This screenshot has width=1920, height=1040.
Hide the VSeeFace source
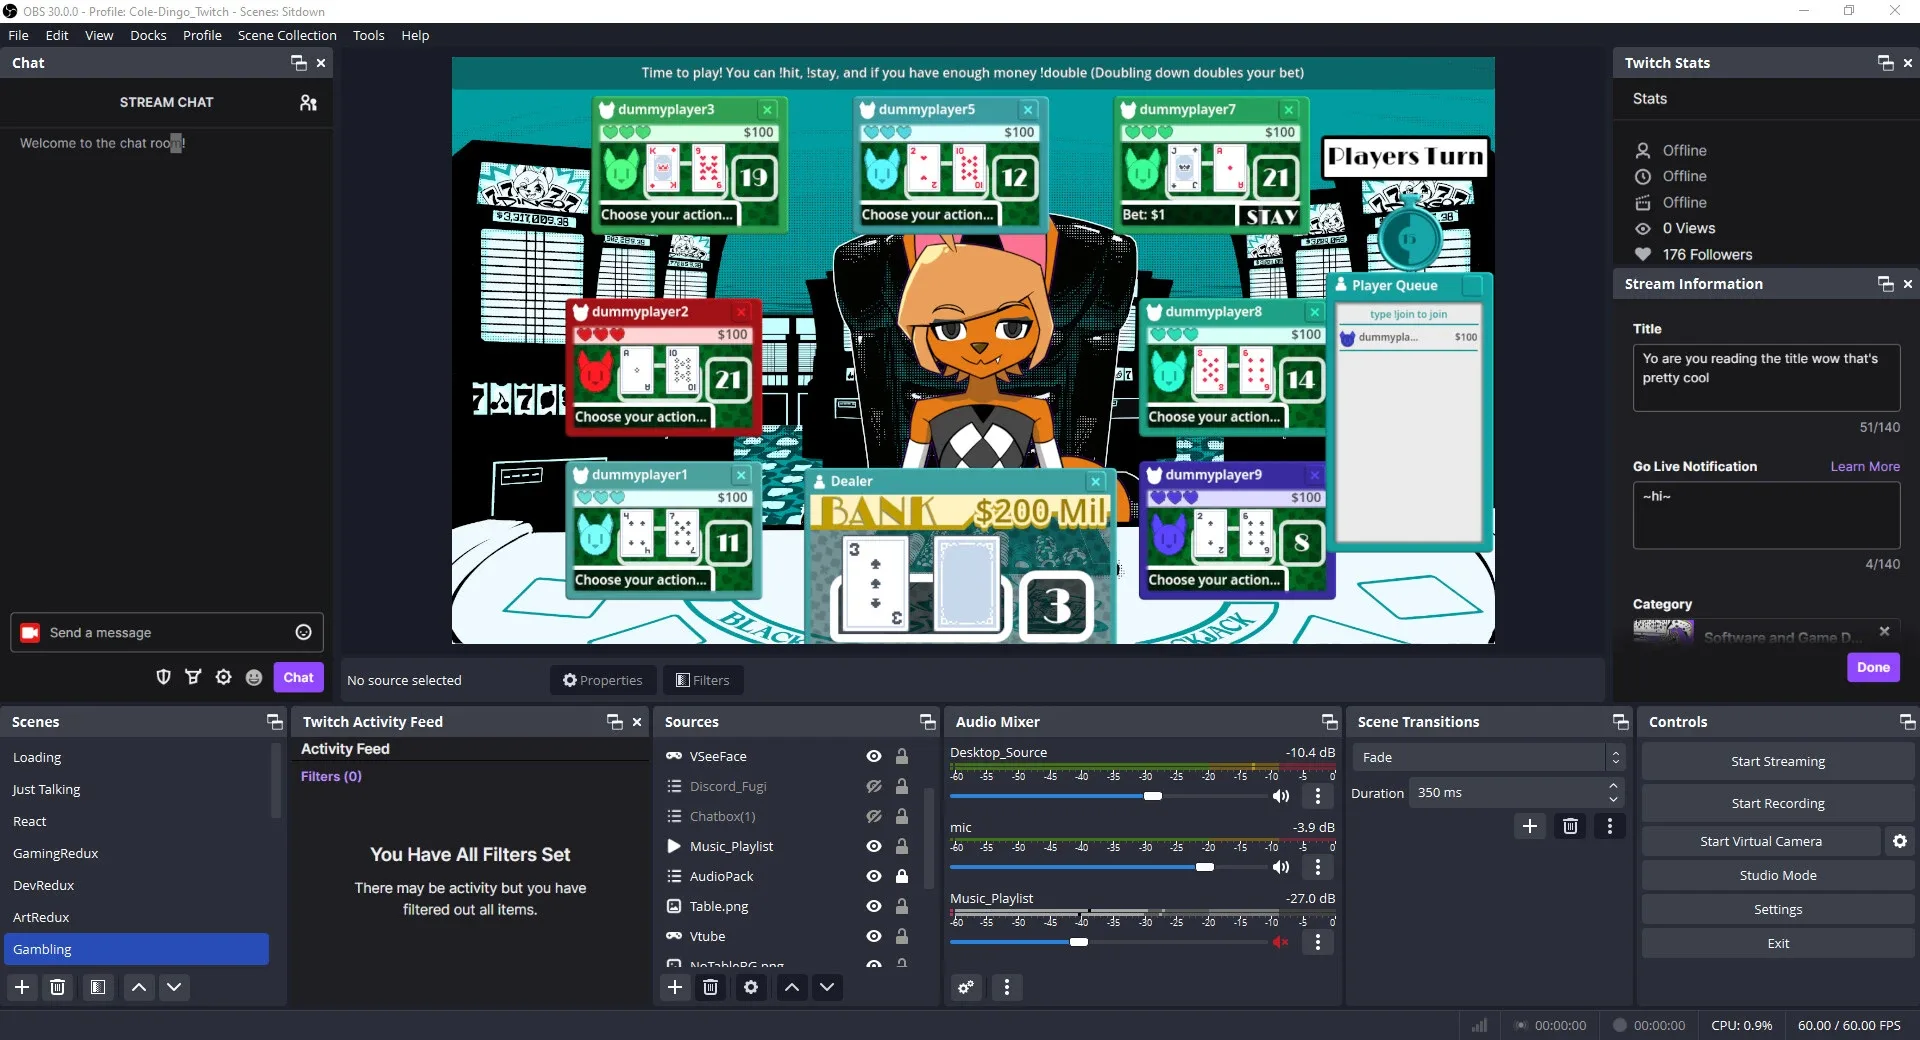point(873,757)
